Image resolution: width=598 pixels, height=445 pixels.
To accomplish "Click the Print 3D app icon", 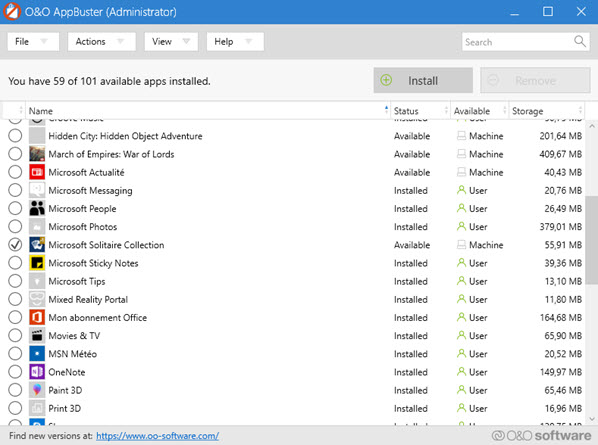I will (37, 408).
